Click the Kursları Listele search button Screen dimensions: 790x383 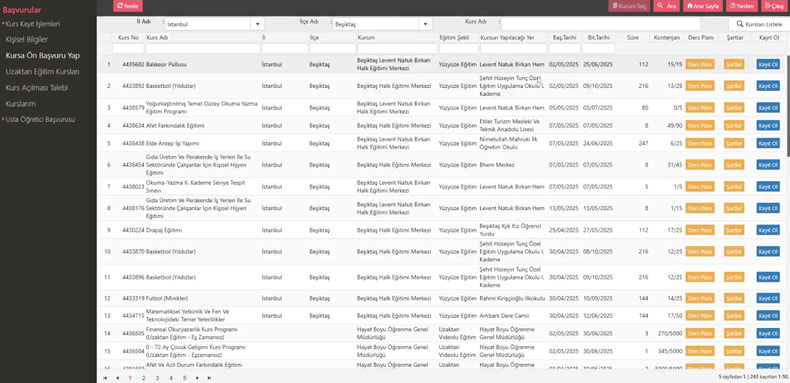[x=759, y=24]
